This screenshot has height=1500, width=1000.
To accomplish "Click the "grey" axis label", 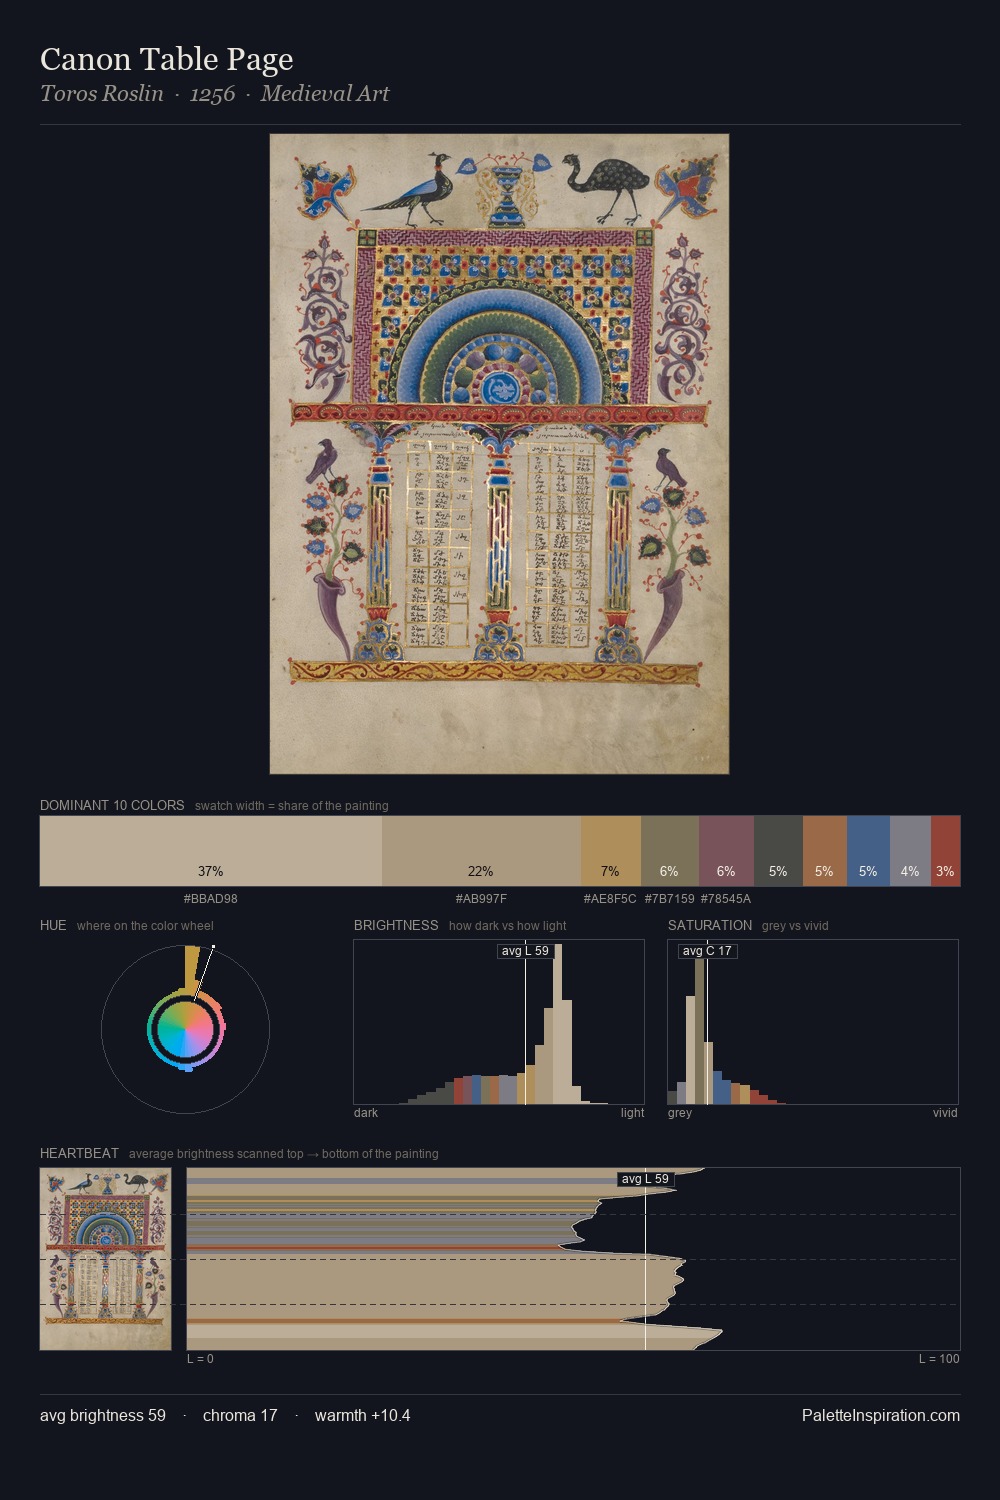I will pos(680,1113).
